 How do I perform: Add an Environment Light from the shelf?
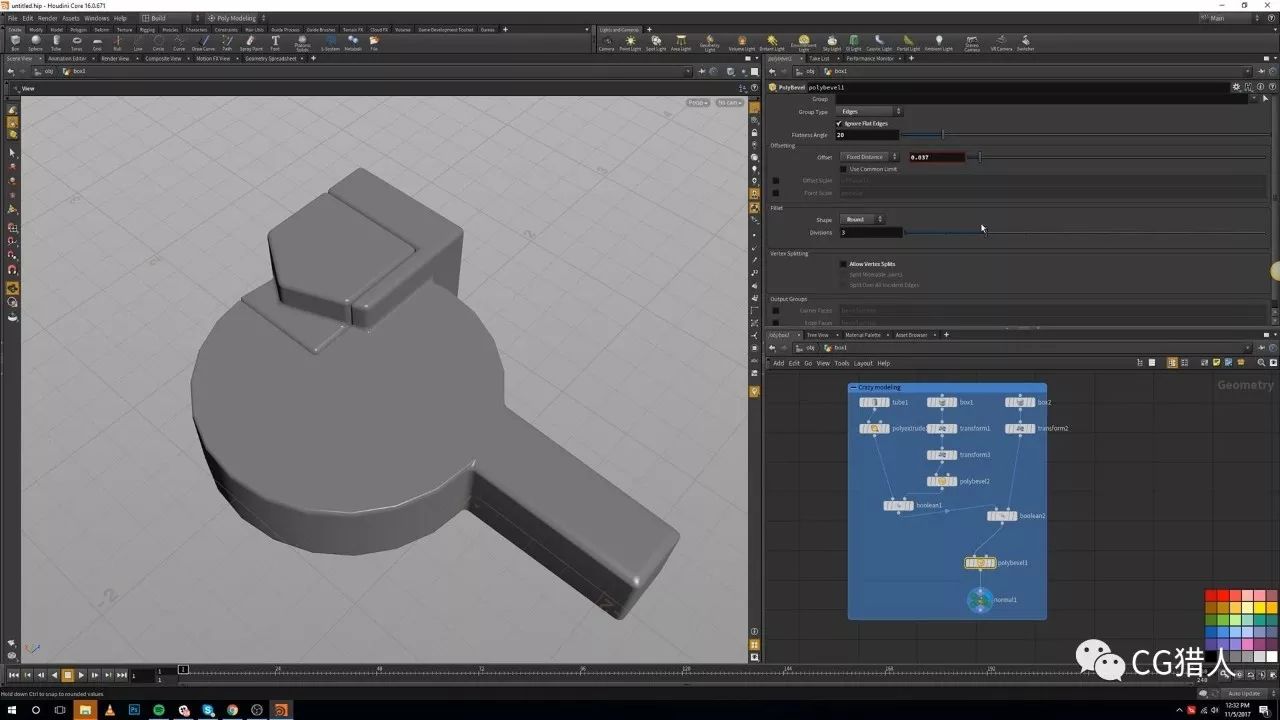point(803,43)
